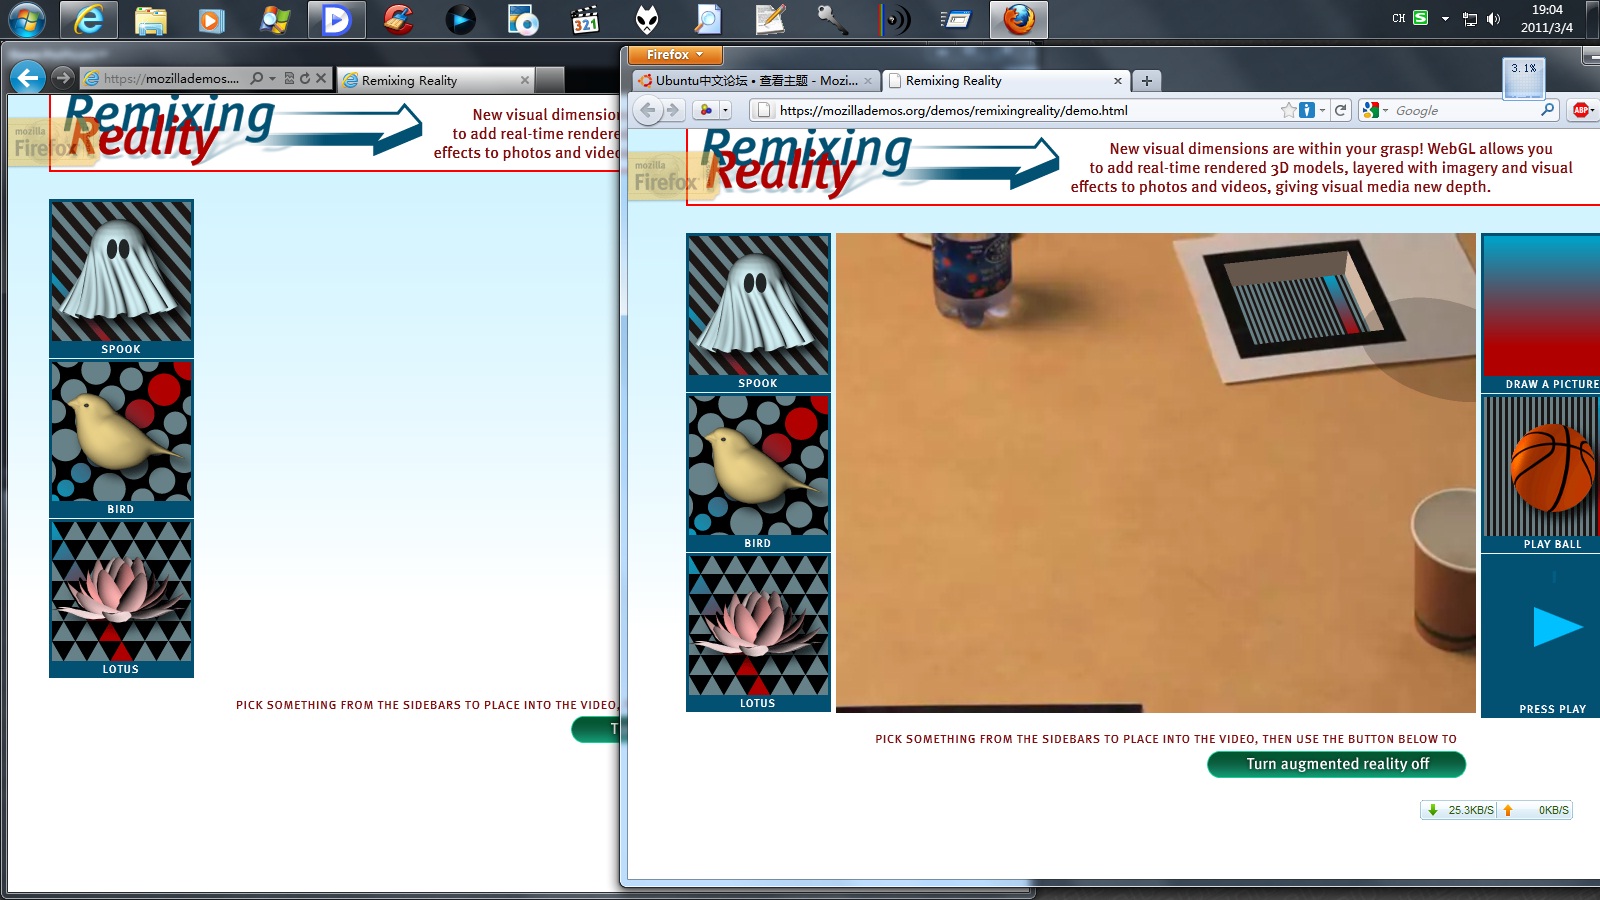
Task: Click the augmented reality video area
Action: [x=1155, y=472]
